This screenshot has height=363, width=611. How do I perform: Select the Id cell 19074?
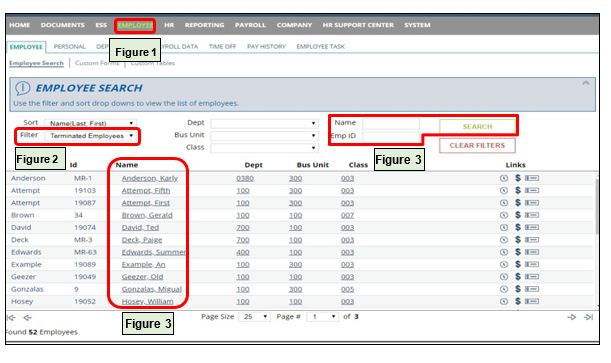coord(85,227)
